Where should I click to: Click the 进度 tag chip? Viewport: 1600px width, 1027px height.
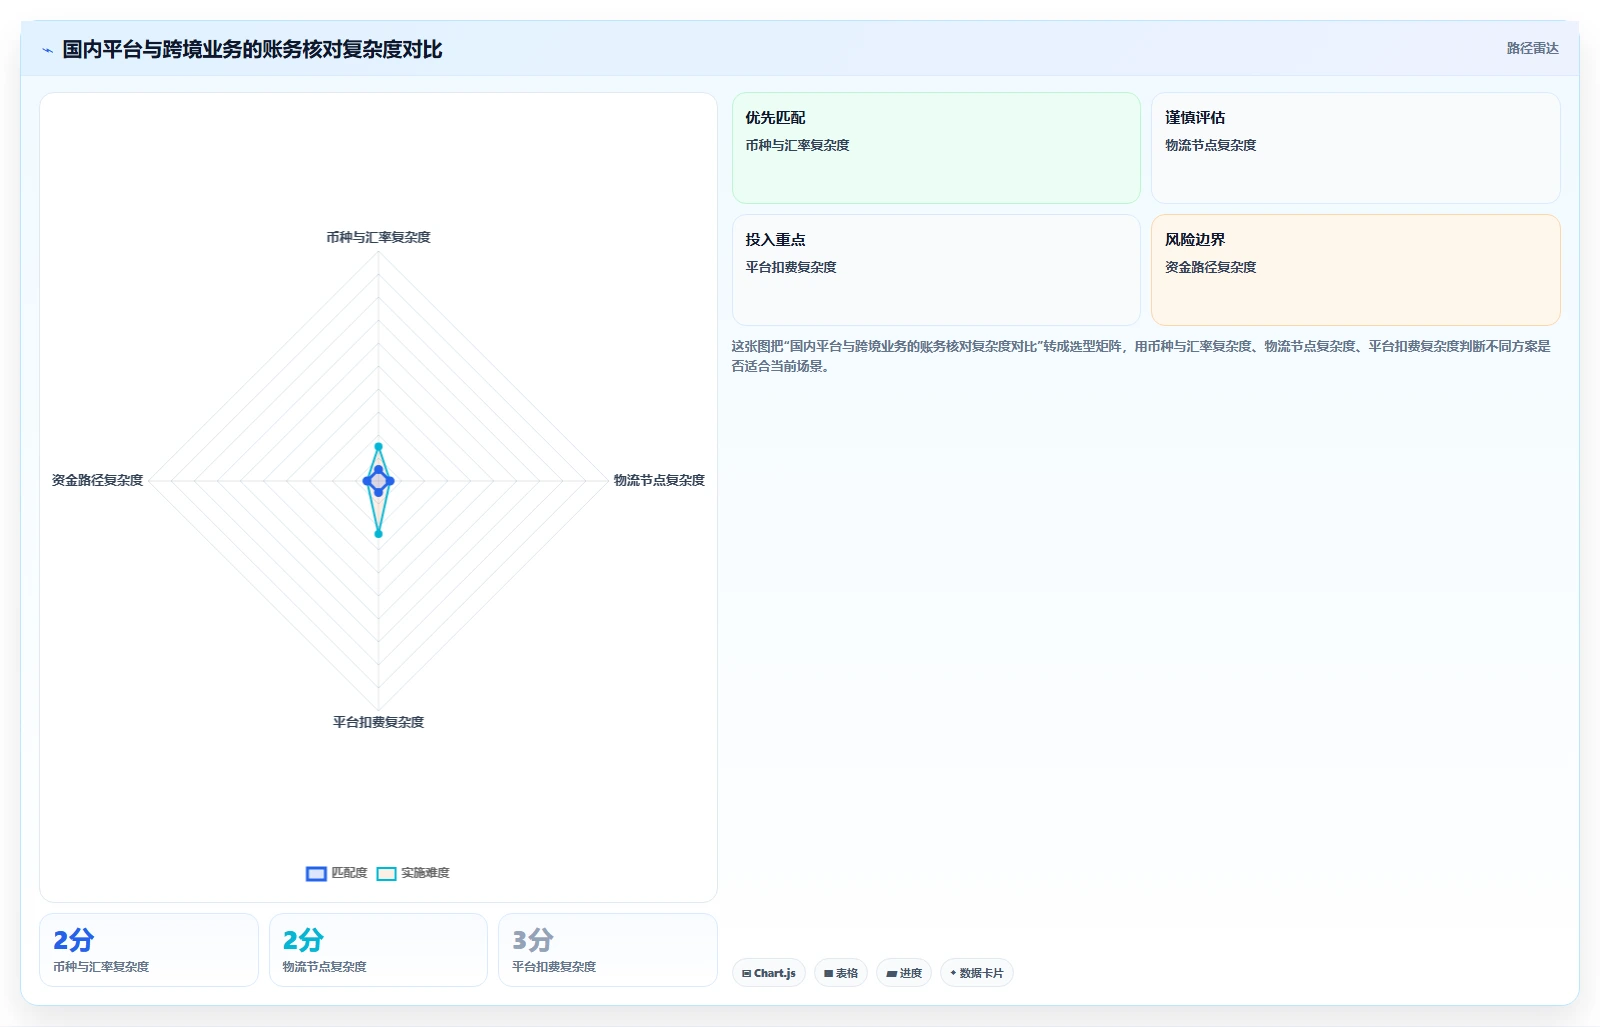tap(904, 973)
